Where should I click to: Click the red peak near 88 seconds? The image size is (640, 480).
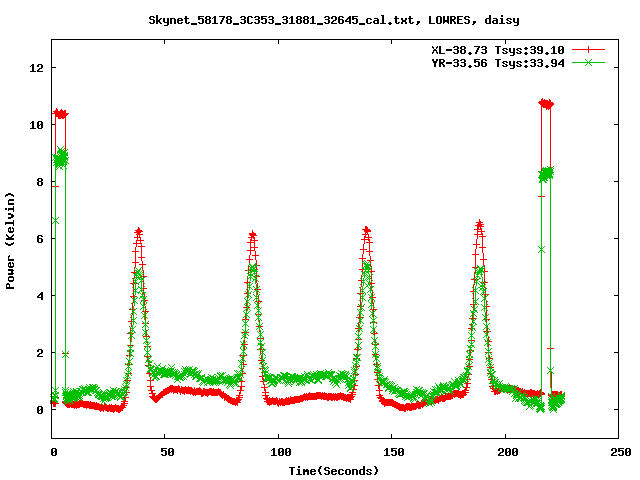point(253,235)
